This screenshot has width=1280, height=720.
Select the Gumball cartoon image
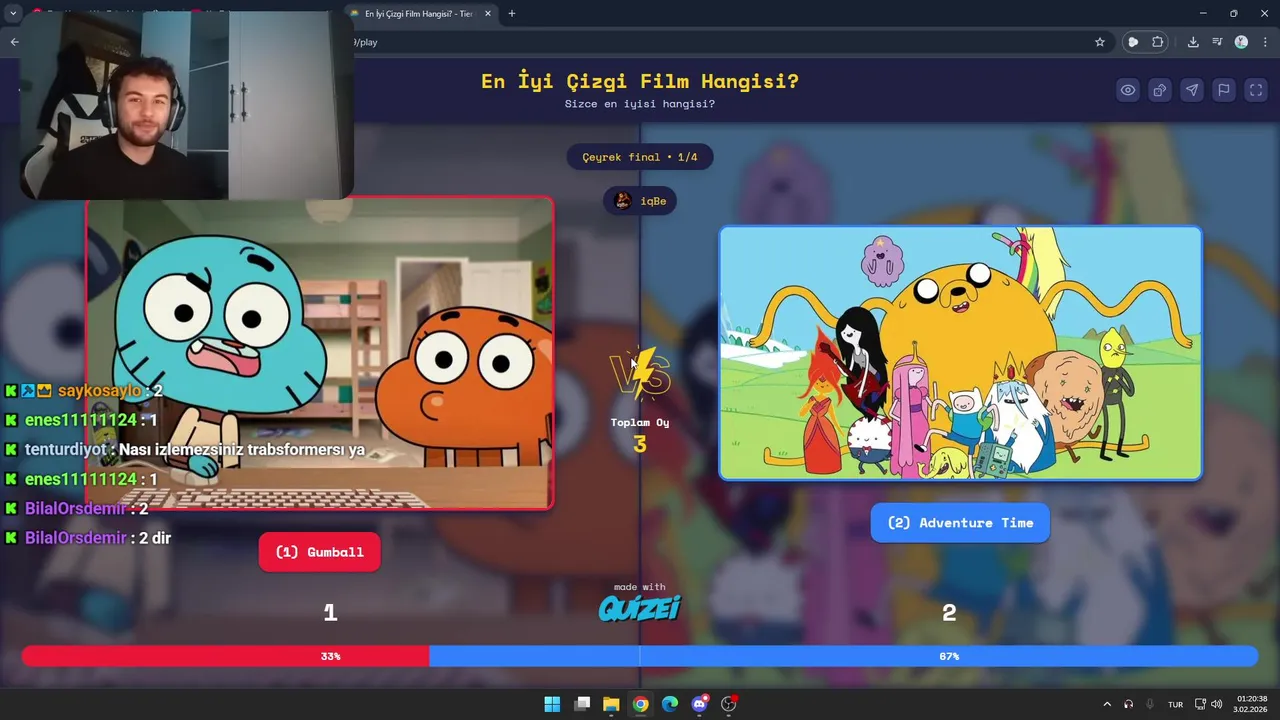coord(320,353)
